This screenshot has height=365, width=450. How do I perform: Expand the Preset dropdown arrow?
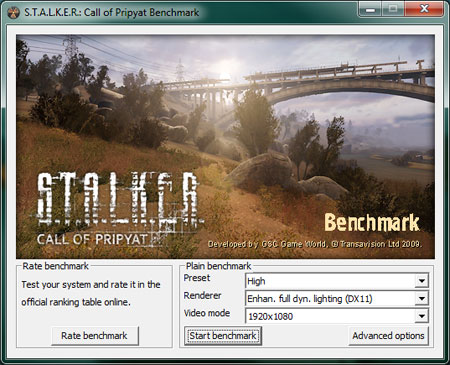point(422,281)
